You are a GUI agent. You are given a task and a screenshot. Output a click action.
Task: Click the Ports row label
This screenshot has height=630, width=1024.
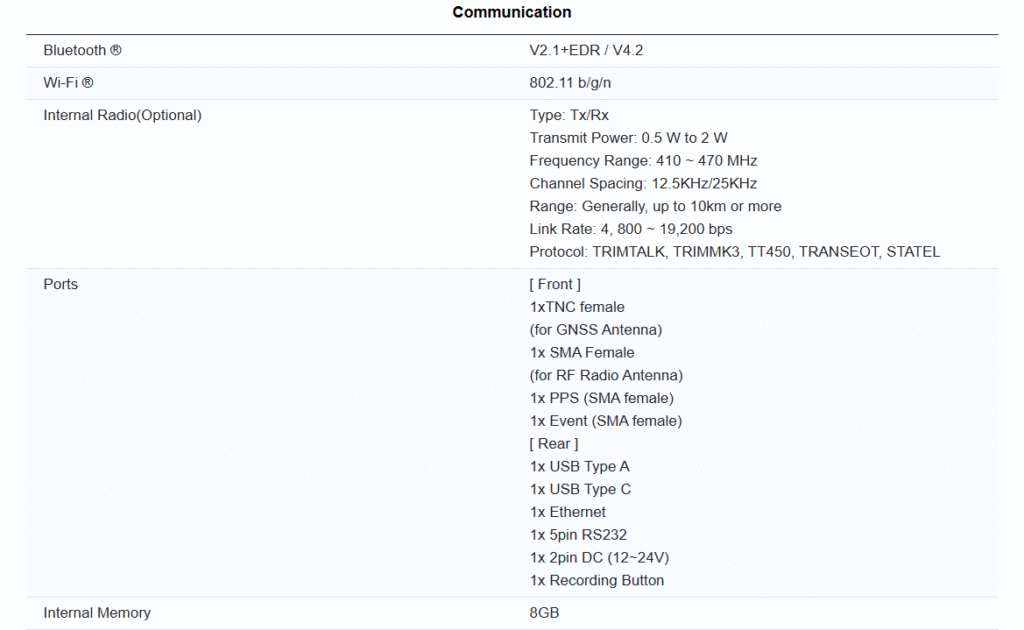(x=60, y=284)
